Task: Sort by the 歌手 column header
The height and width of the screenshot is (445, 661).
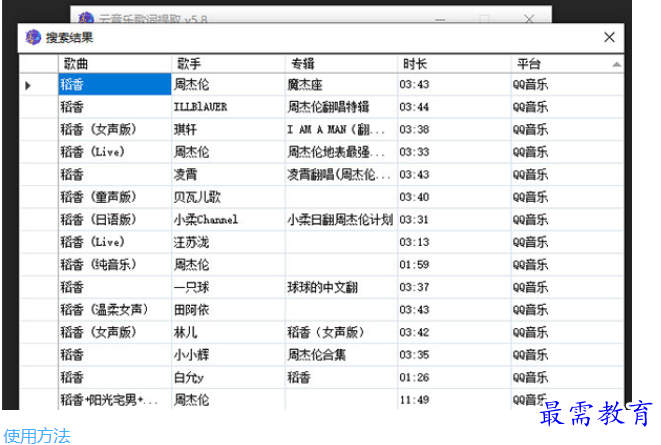Action: point(228,64)
